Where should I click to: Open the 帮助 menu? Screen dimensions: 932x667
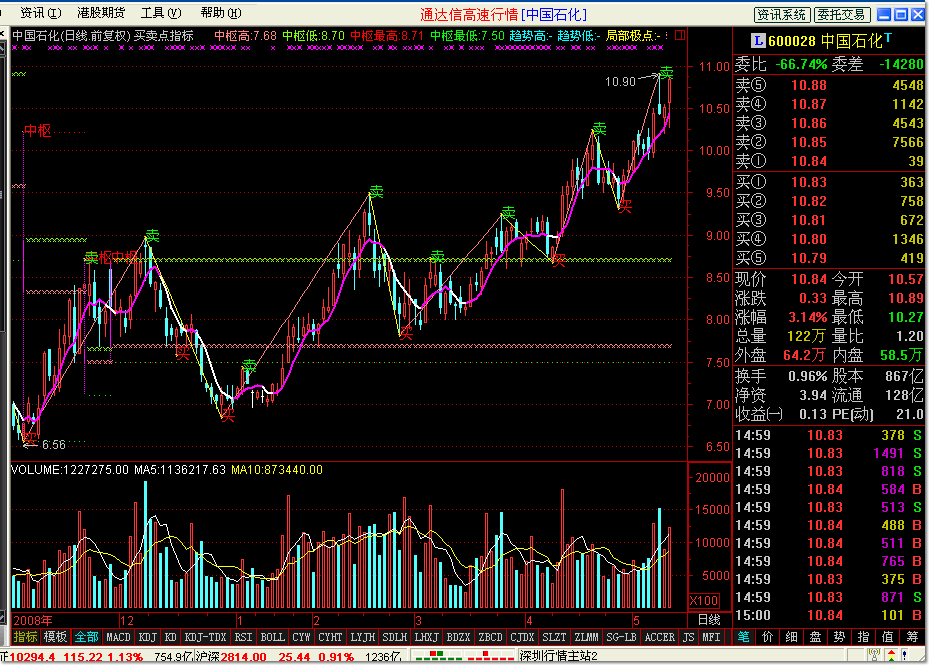pyautogui.click(x=221, y=12)
